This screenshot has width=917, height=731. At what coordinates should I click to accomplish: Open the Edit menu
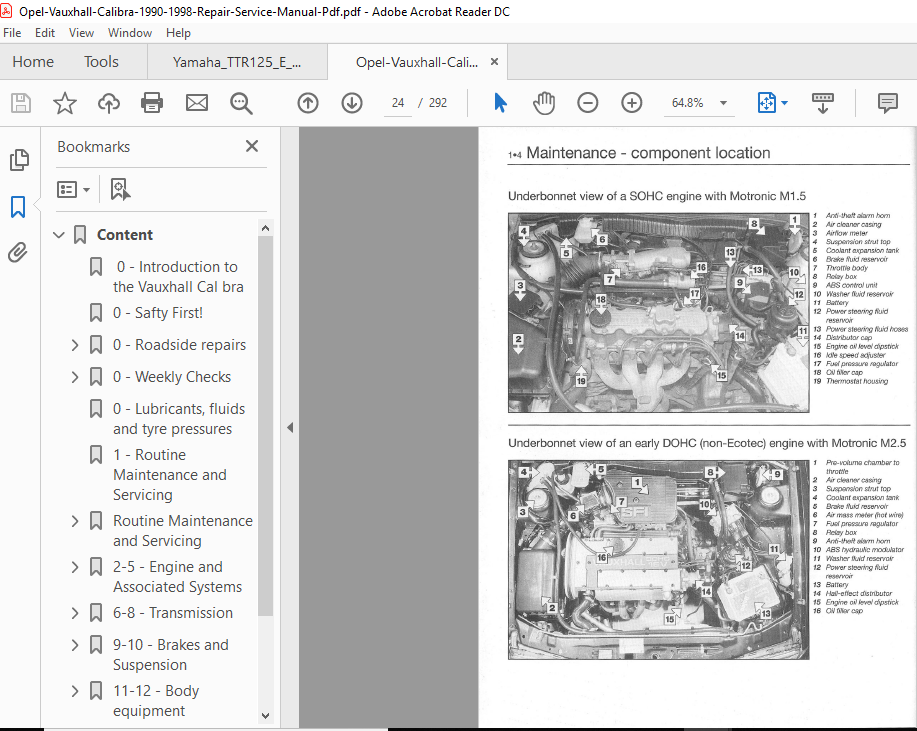point(44,33)
